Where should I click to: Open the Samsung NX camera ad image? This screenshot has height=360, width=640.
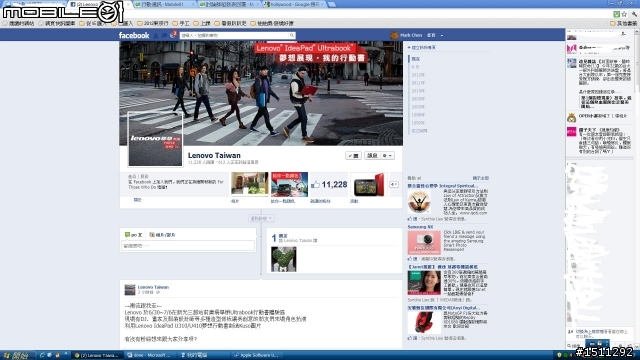click(x=424, y=242)
